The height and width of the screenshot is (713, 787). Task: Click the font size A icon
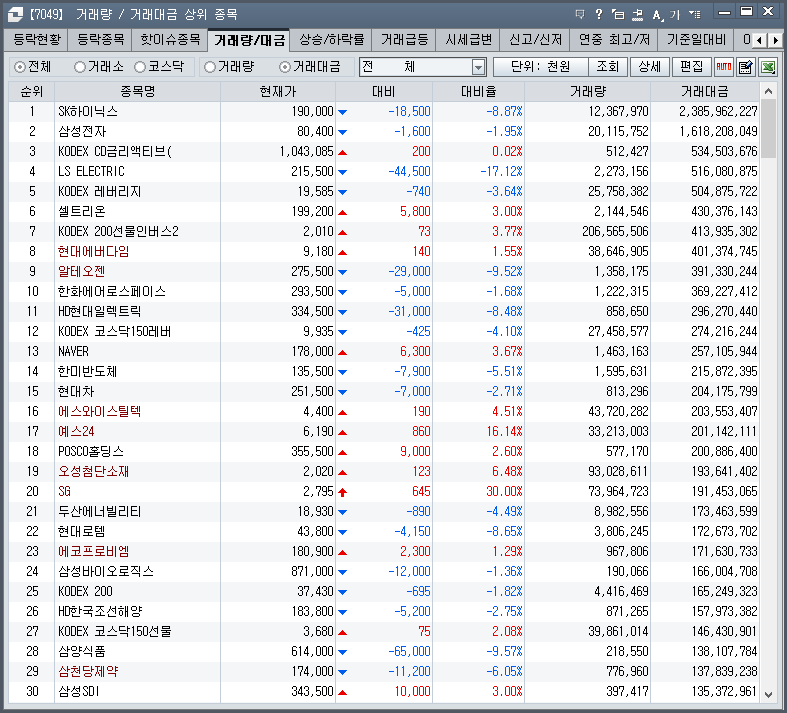point(657,15)
